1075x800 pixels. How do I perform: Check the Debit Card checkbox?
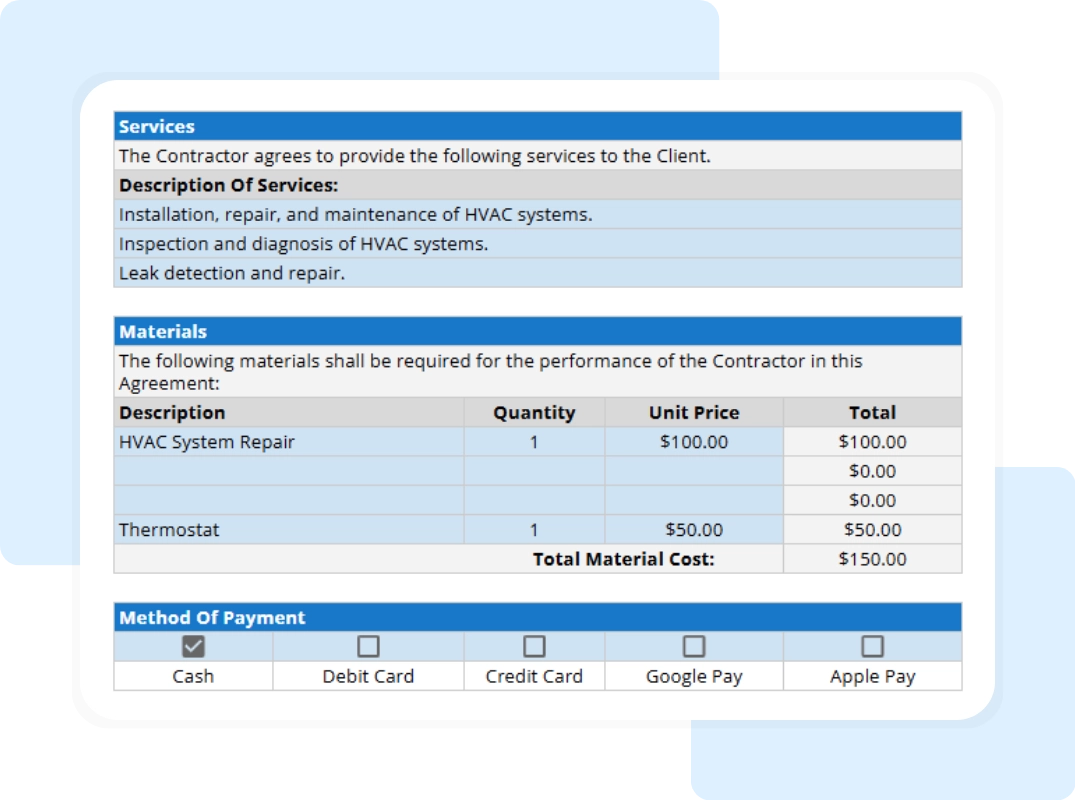pyautogui.click(x=368, y=646)
